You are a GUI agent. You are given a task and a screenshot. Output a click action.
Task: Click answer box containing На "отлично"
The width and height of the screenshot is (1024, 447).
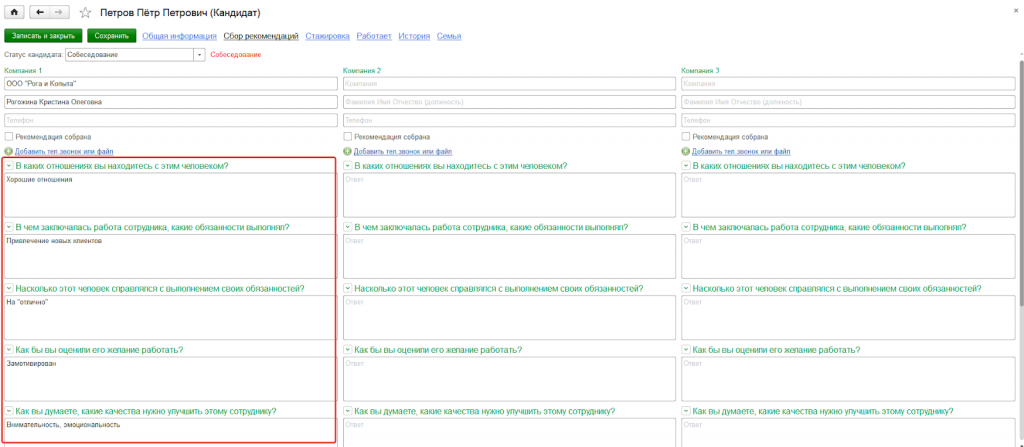click(x=170, y=318)
